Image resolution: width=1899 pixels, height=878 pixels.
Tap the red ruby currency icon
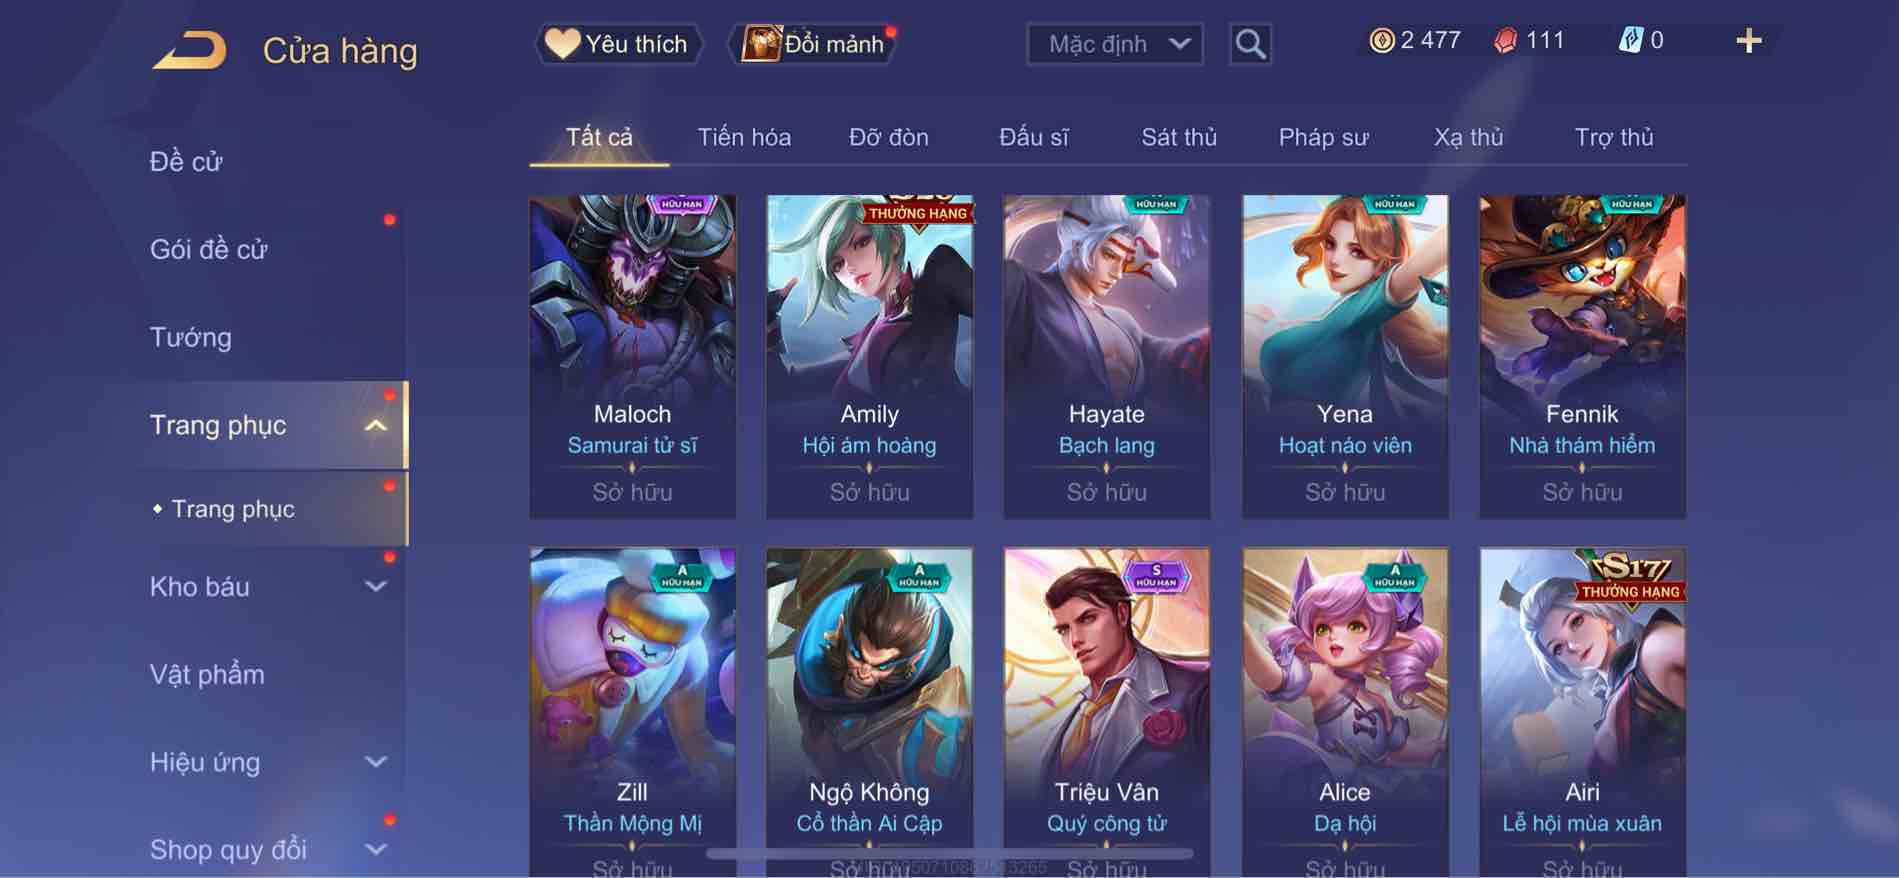(x=1506, y=41)
